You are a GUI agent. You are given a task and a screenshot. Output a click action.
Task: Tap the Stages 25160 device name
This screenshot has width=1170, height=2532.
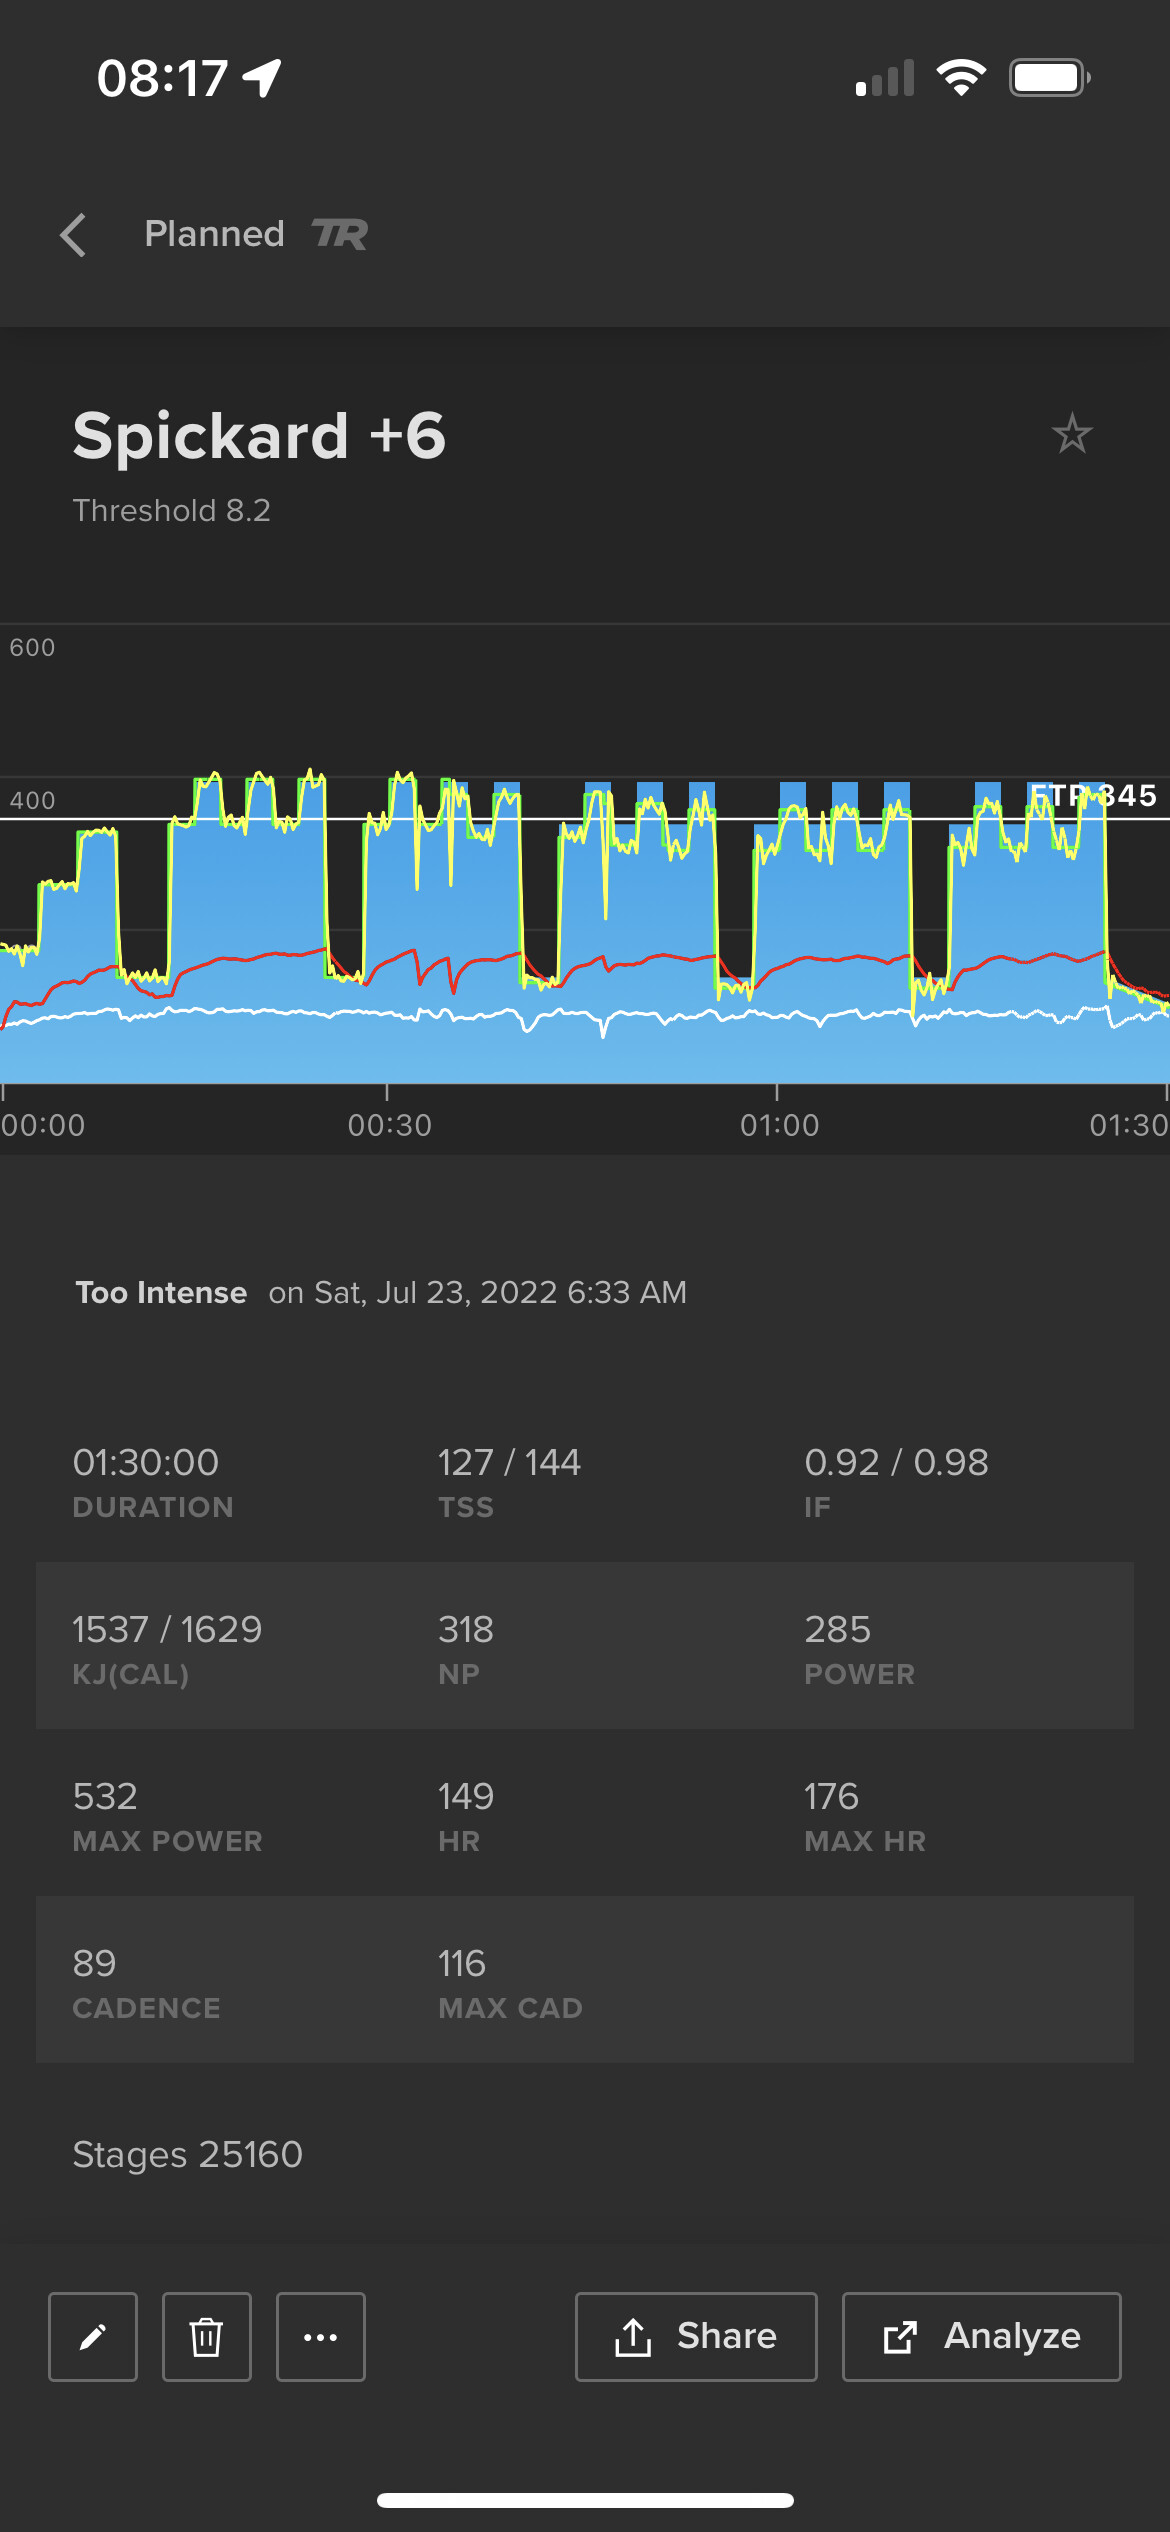pyautogui.click(x=188, y=2154)
